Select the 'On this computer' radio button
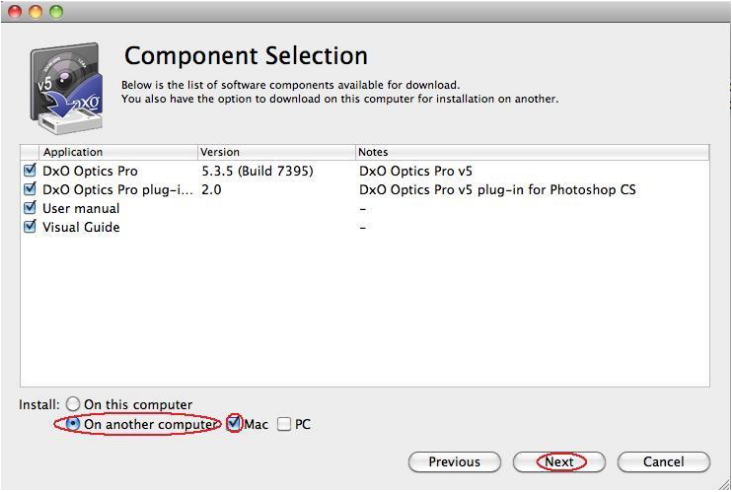 coord(73,405)
